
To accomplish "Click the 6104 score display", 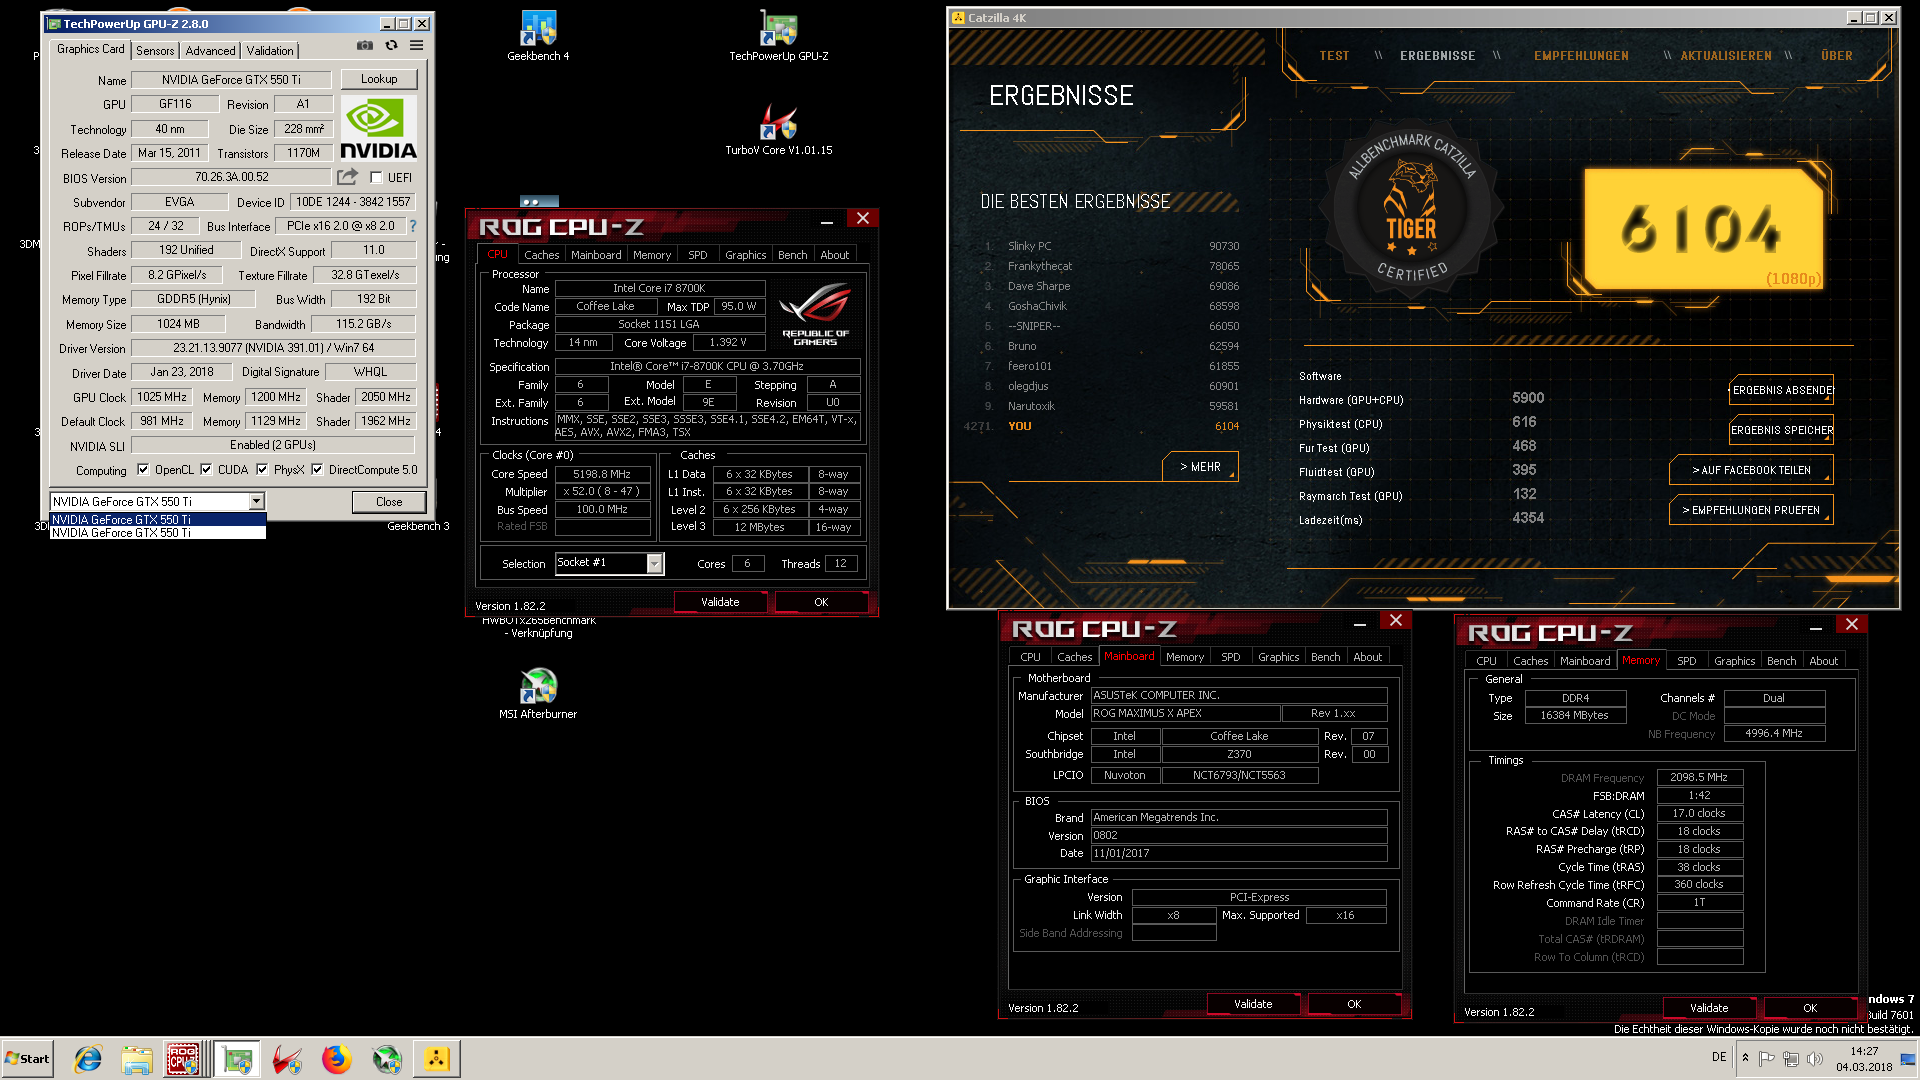I will [1701, 230].
